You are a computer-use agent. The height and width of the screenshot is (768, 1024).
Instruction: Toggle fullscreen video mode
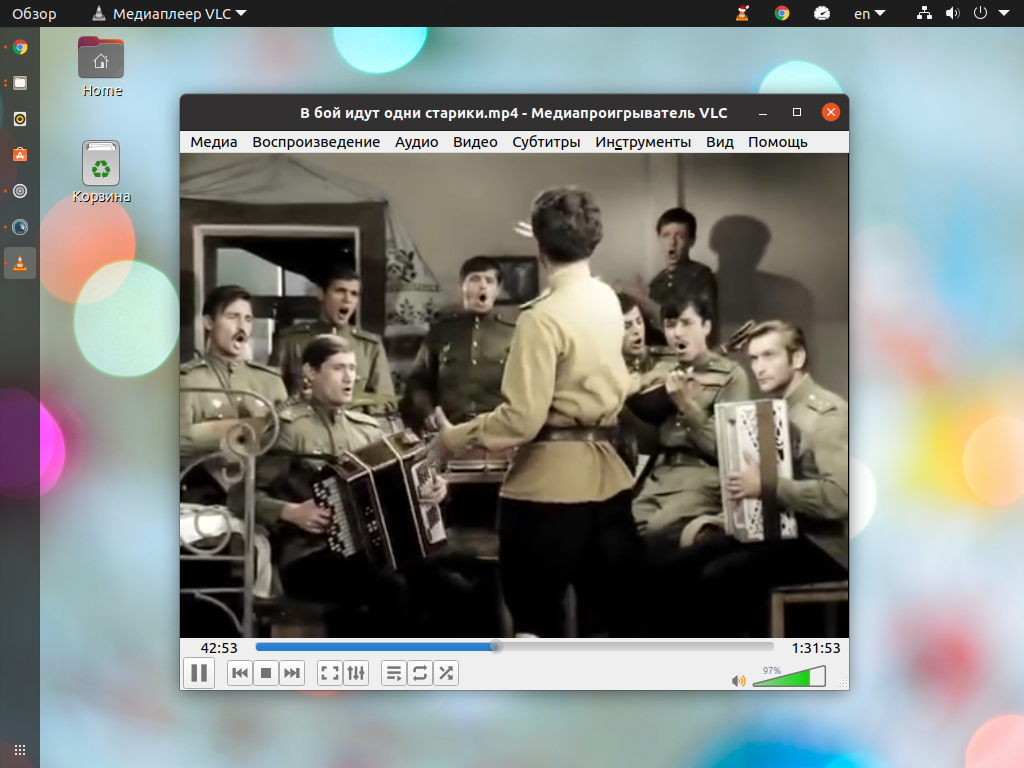click(x=330, y=673)
